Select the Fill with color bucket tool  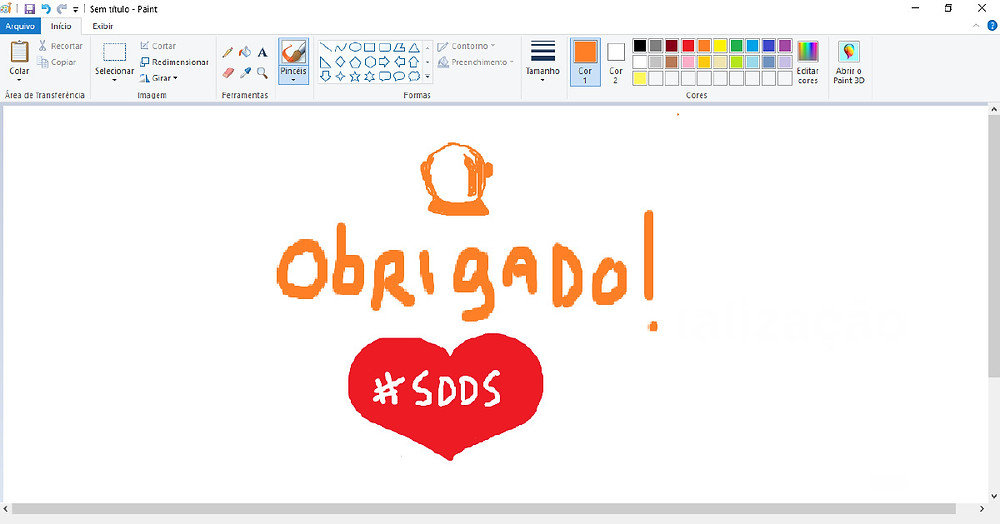pyautogui.click(x=245, y=52)
